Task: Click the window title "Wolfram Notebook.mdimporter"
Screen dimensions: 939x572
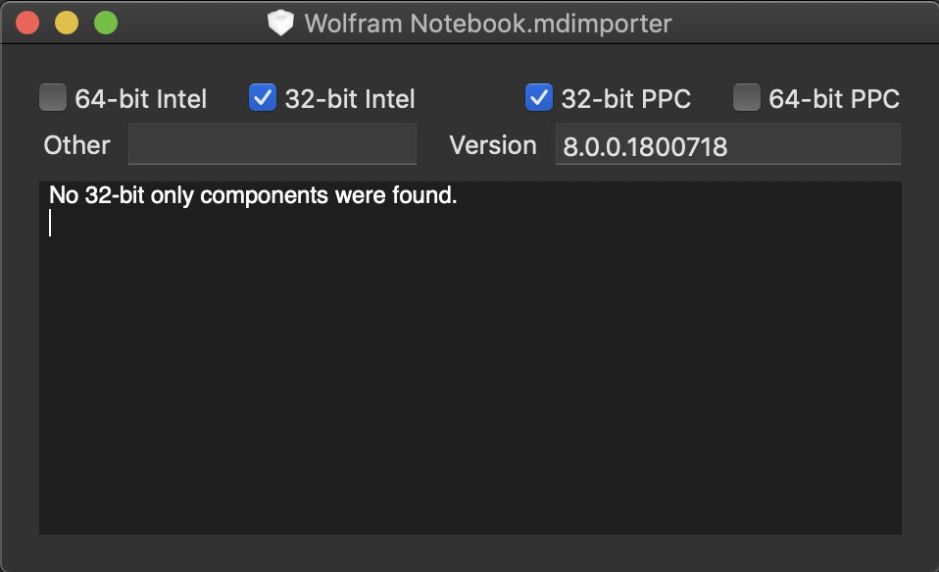Action: [x=488, y=23]
